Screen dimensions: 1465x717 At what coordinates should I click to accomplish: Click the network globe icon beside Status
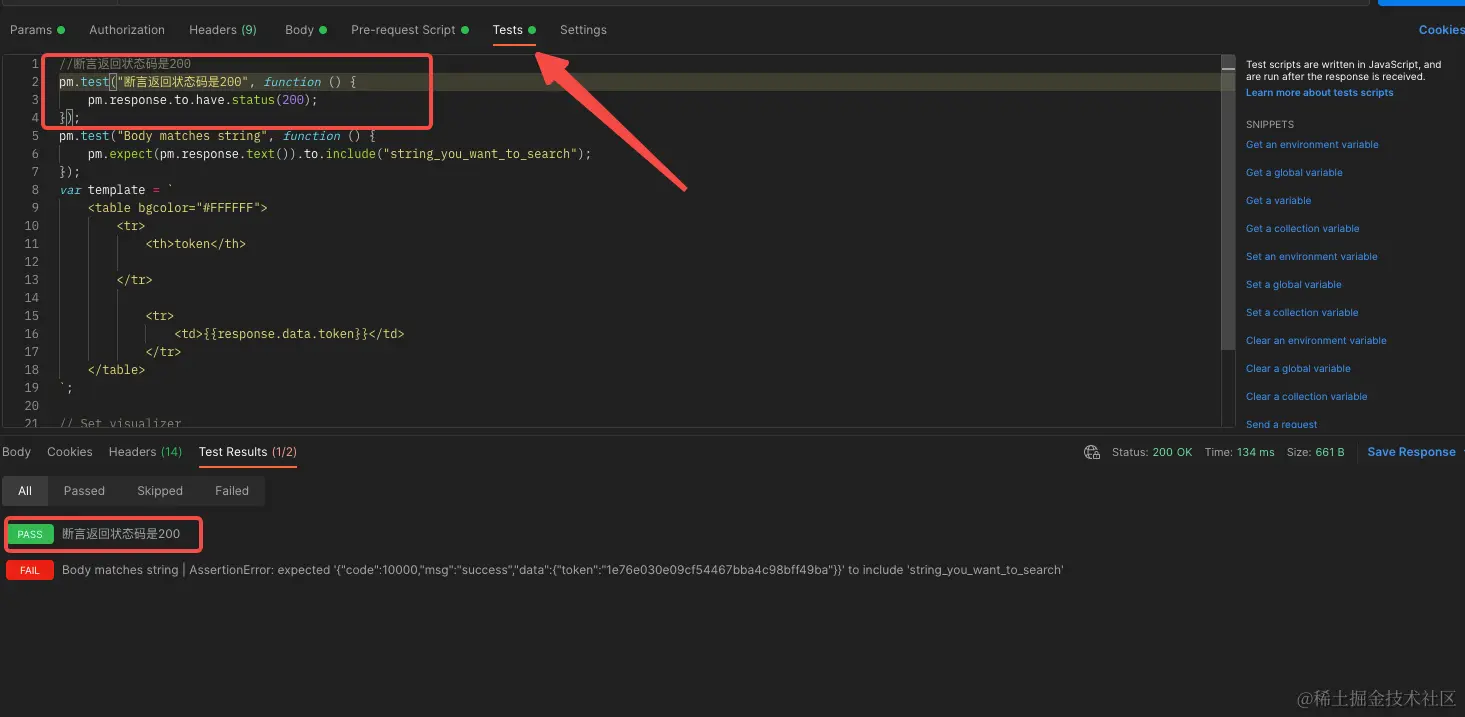click(x=1092, y=452)
